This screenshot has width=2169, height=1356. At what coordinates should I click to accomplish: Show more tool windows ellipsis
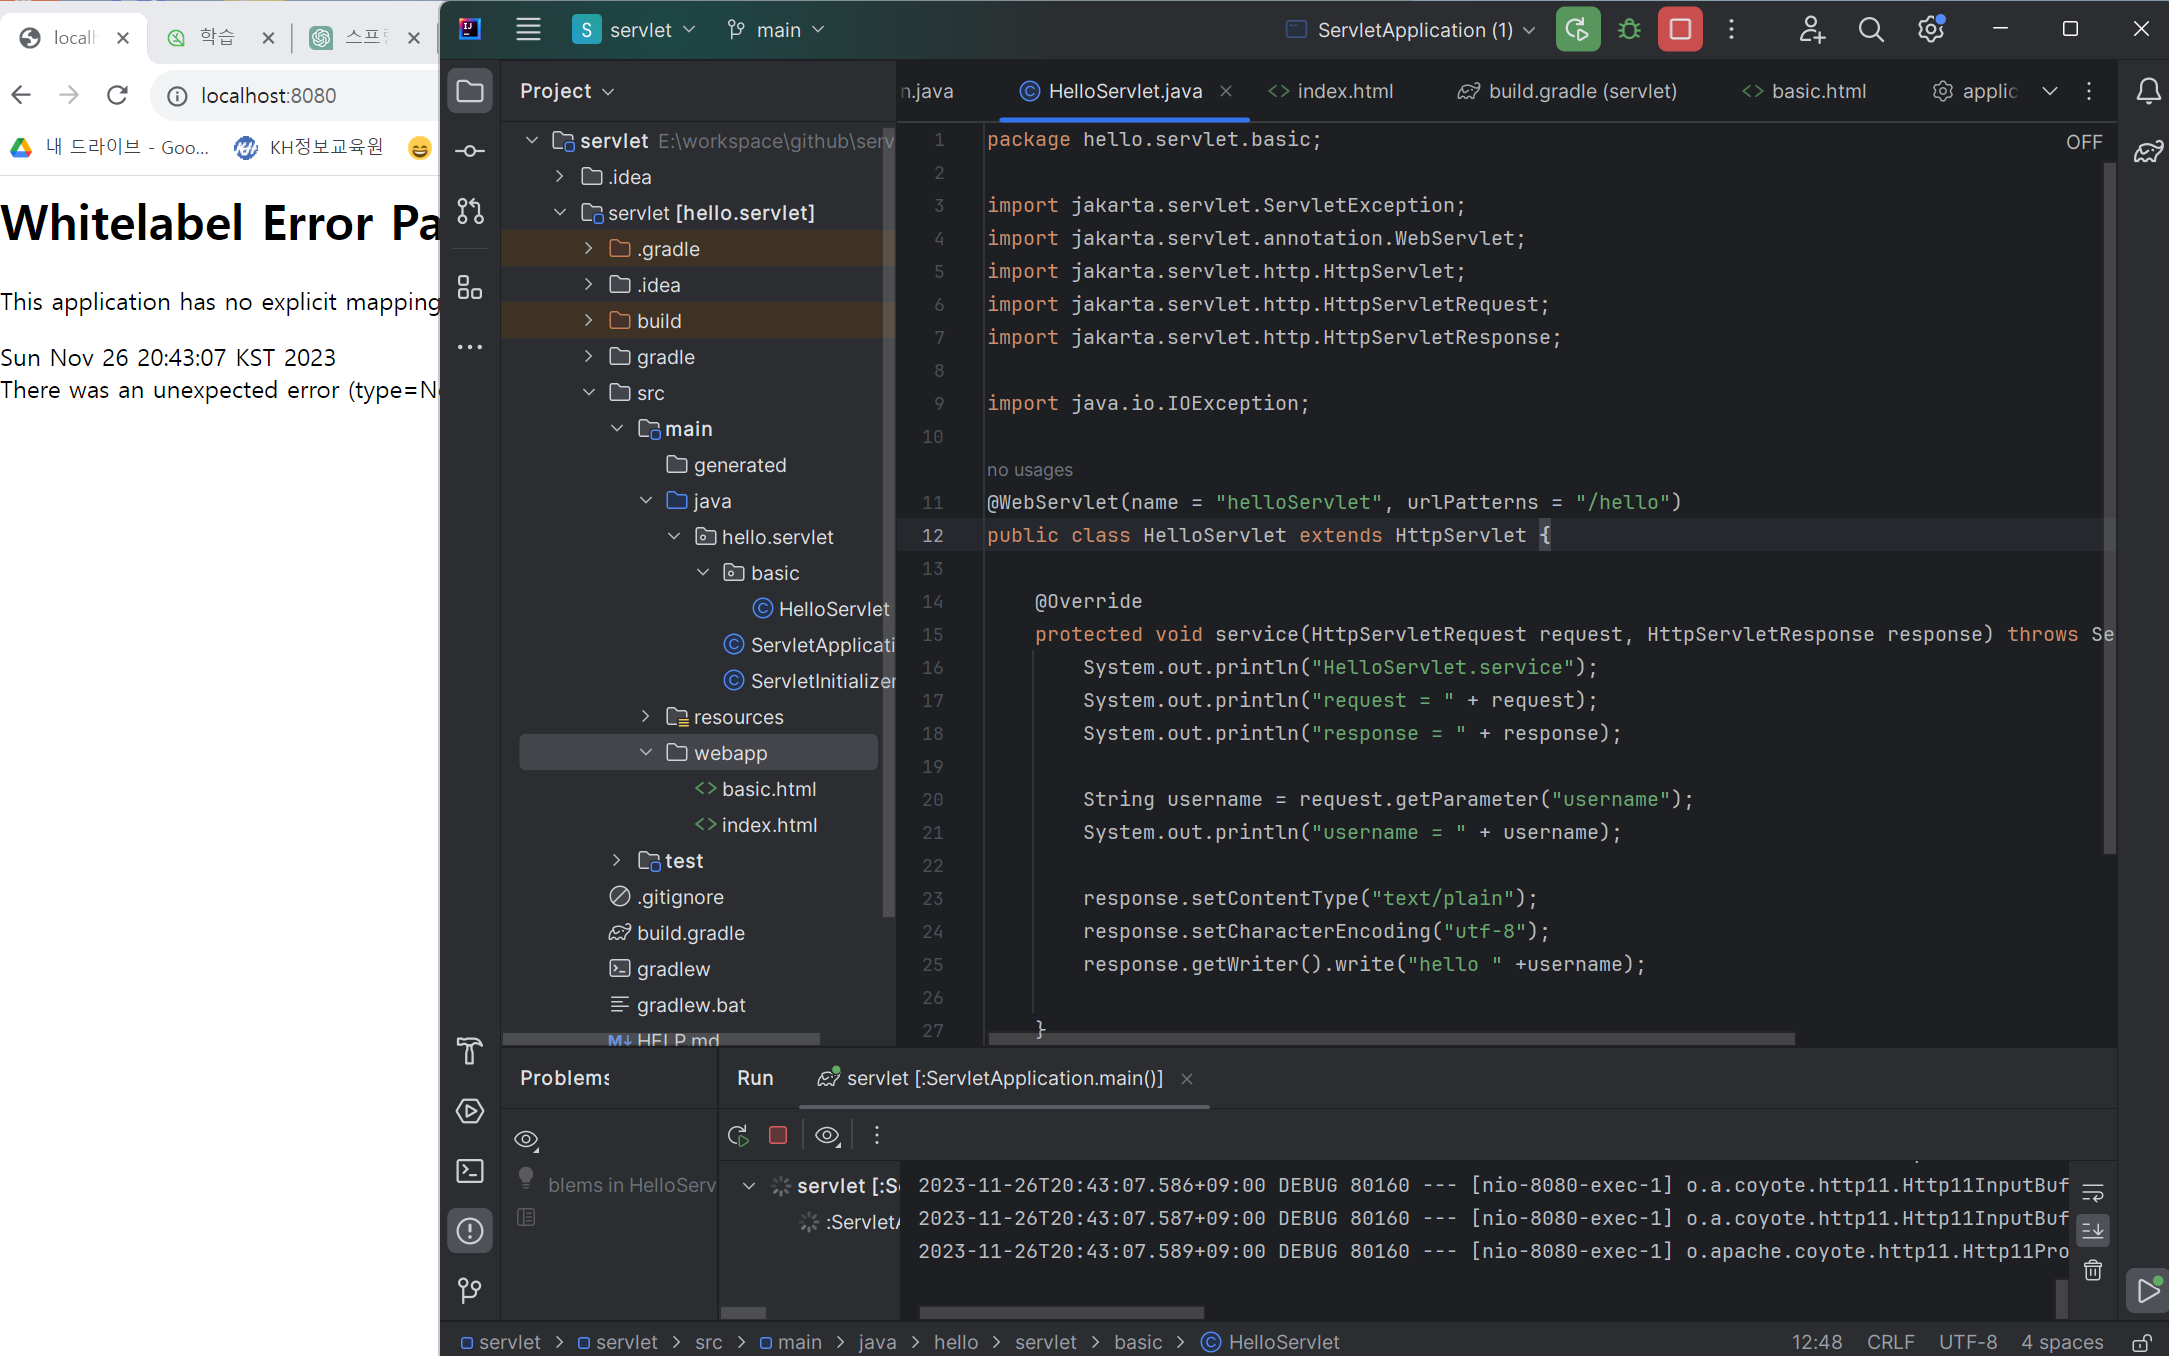tap(470, 347)
